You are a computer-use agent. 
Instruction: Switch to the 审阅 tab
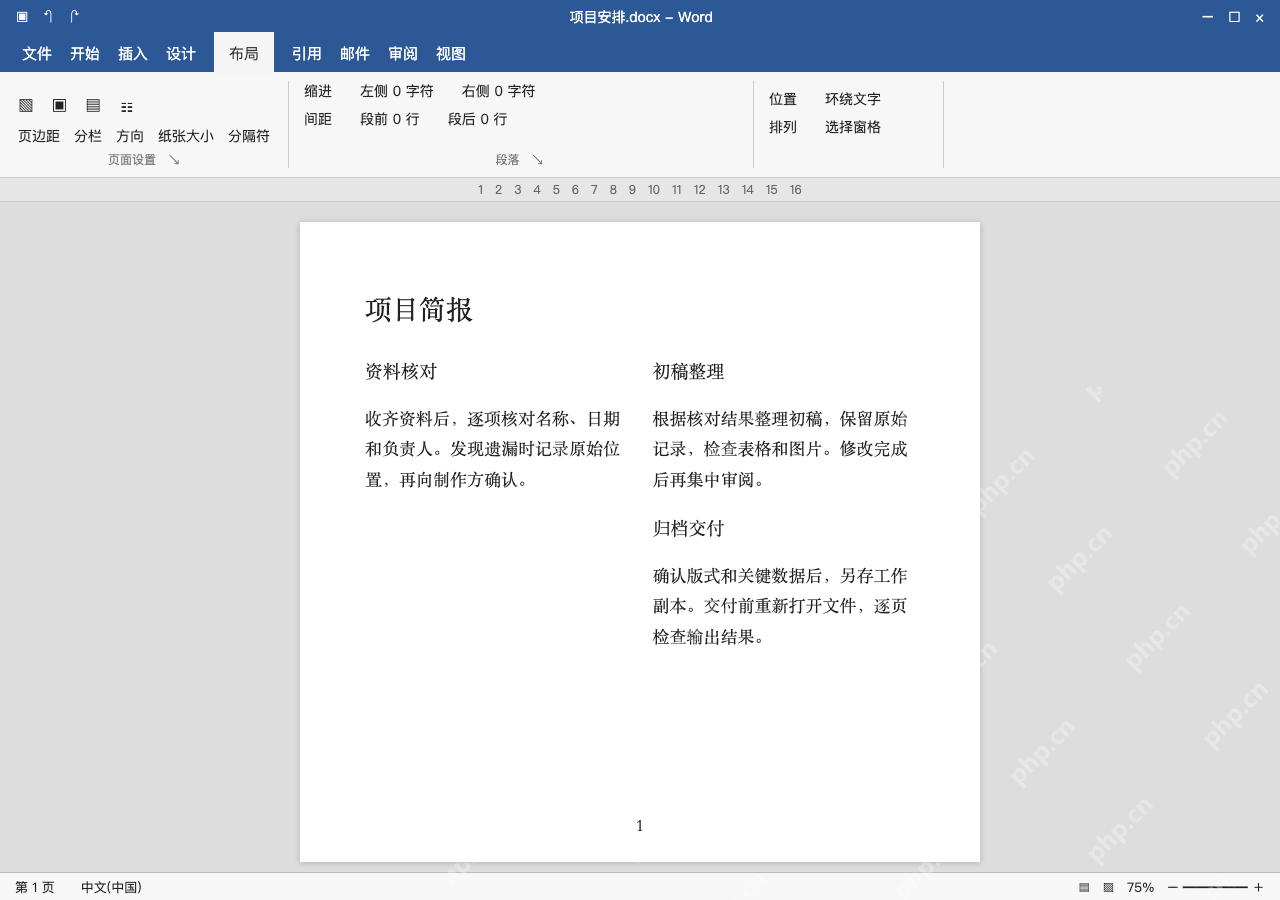click(403, 54)
